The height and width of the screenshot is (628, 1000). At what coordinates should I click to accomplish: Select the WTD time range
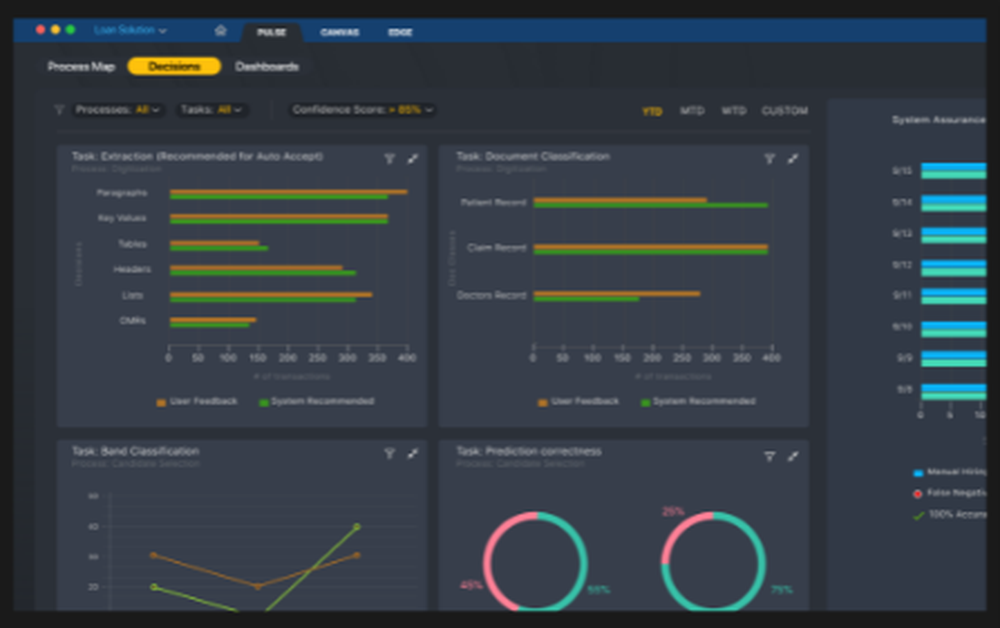tap(733, 111)
